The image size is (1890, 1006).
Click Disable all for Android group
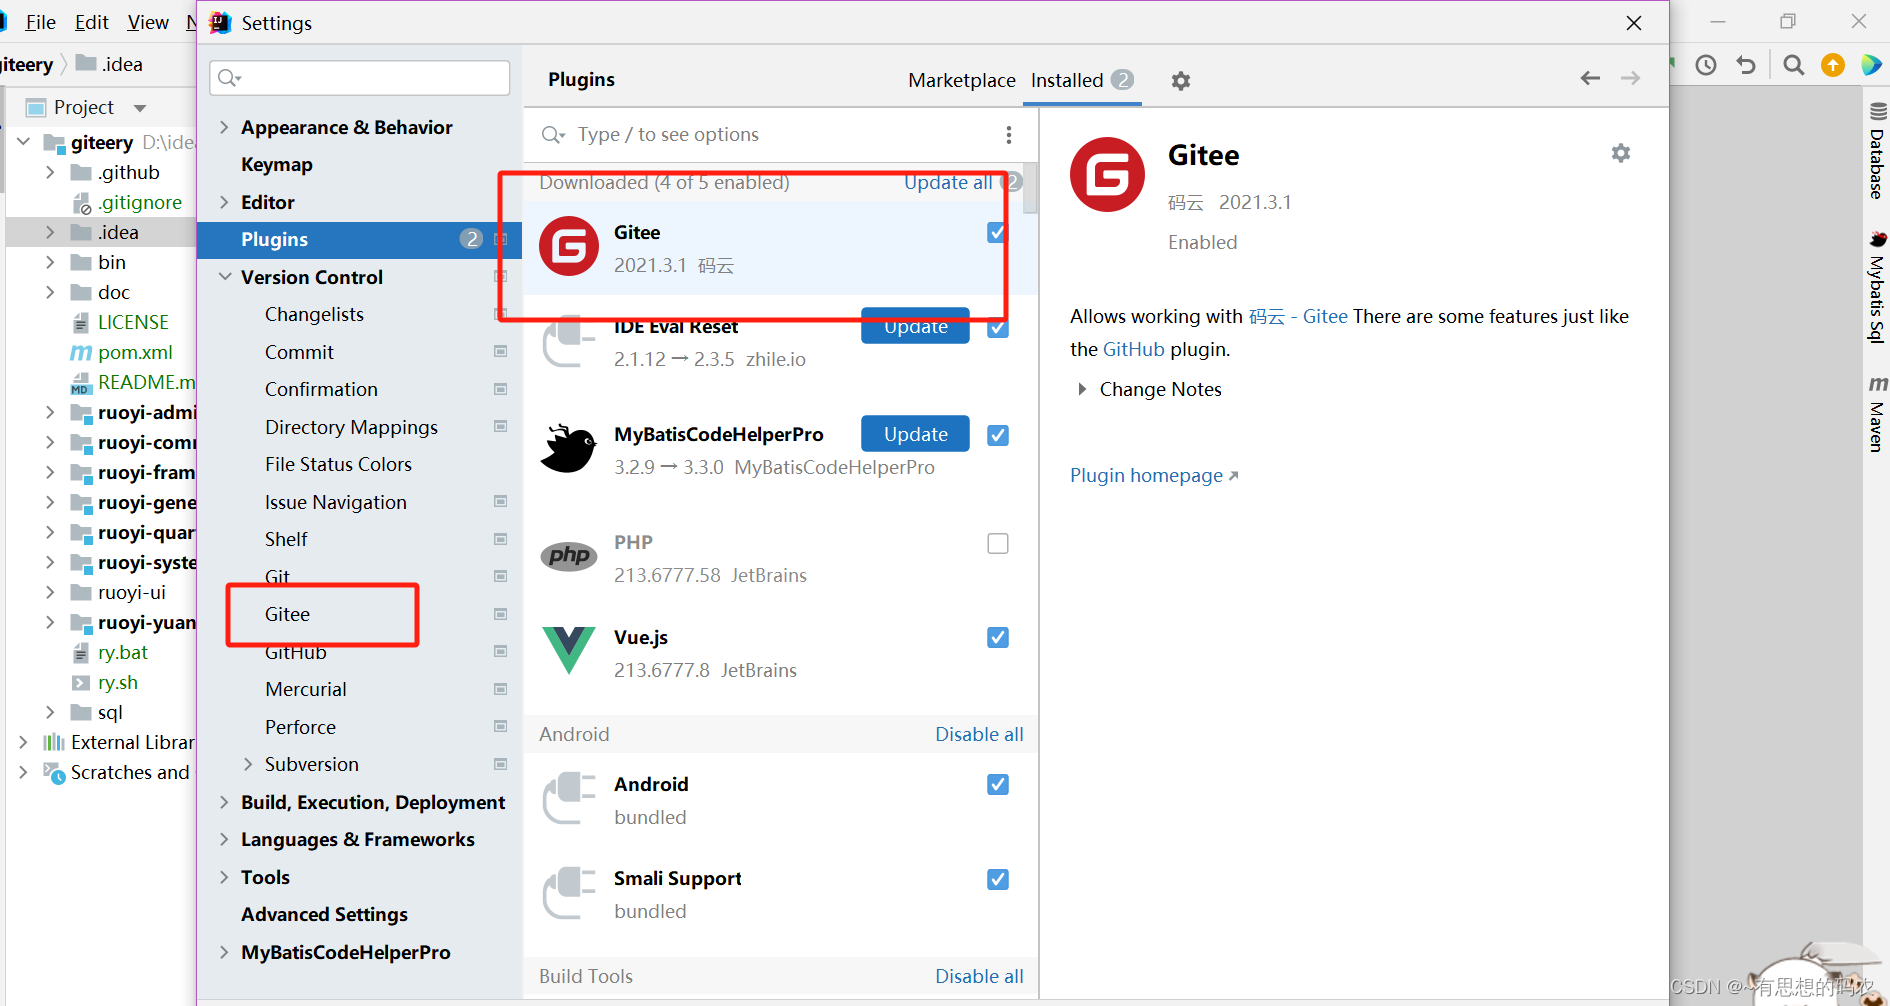[979, 734]
